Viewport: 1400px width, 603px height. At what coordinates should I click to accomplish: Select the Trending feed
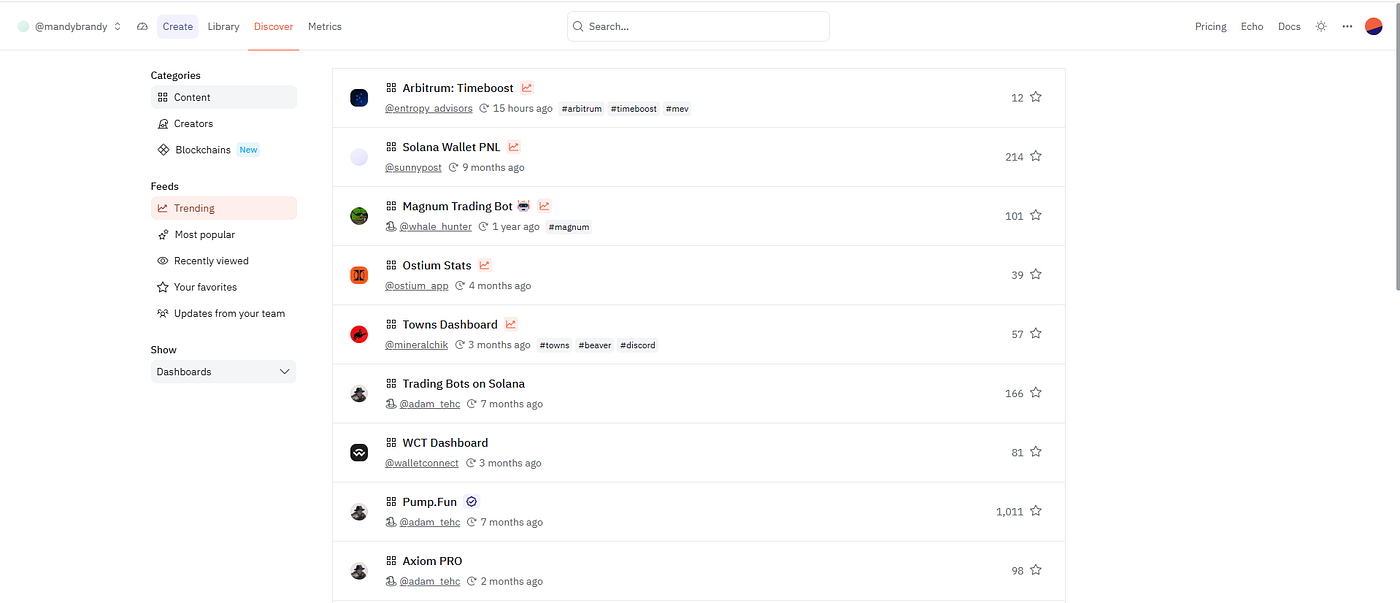224,208
